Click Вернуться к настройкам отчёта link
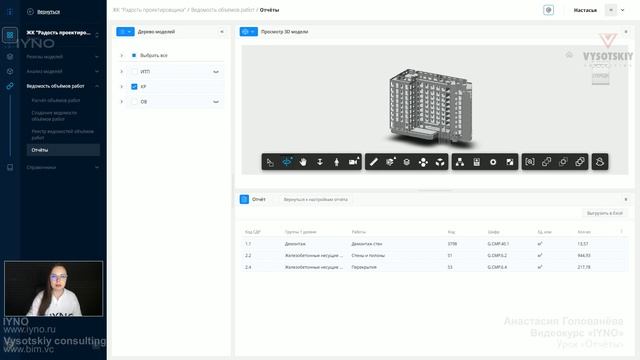640x360 pixels. tap(316, 200)
